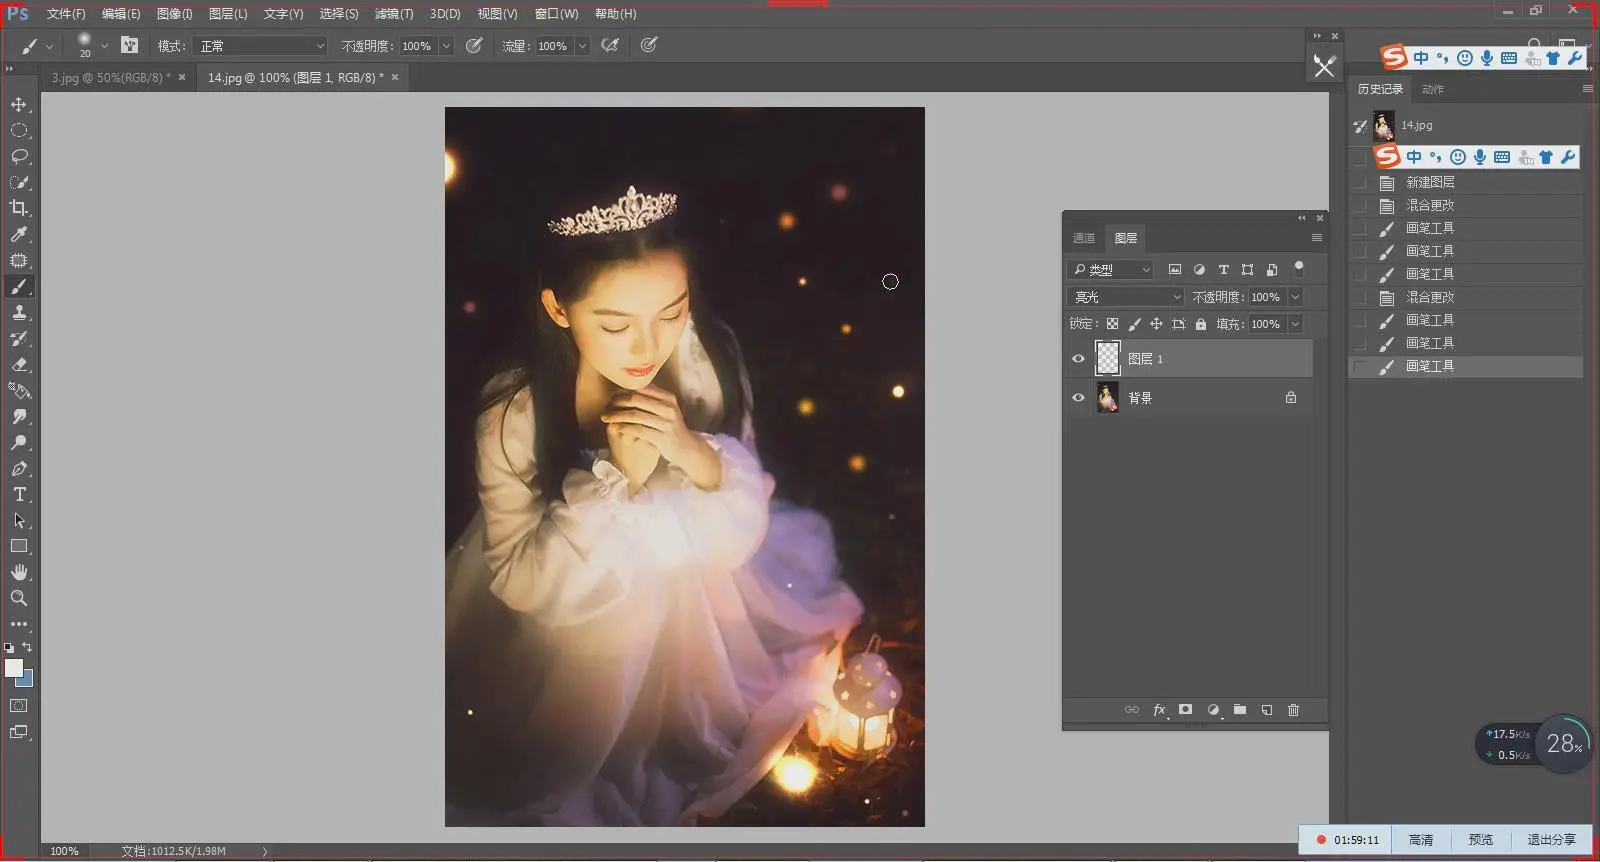
Task: Open the tool preset picker arrow
Action: pos(49,46)
